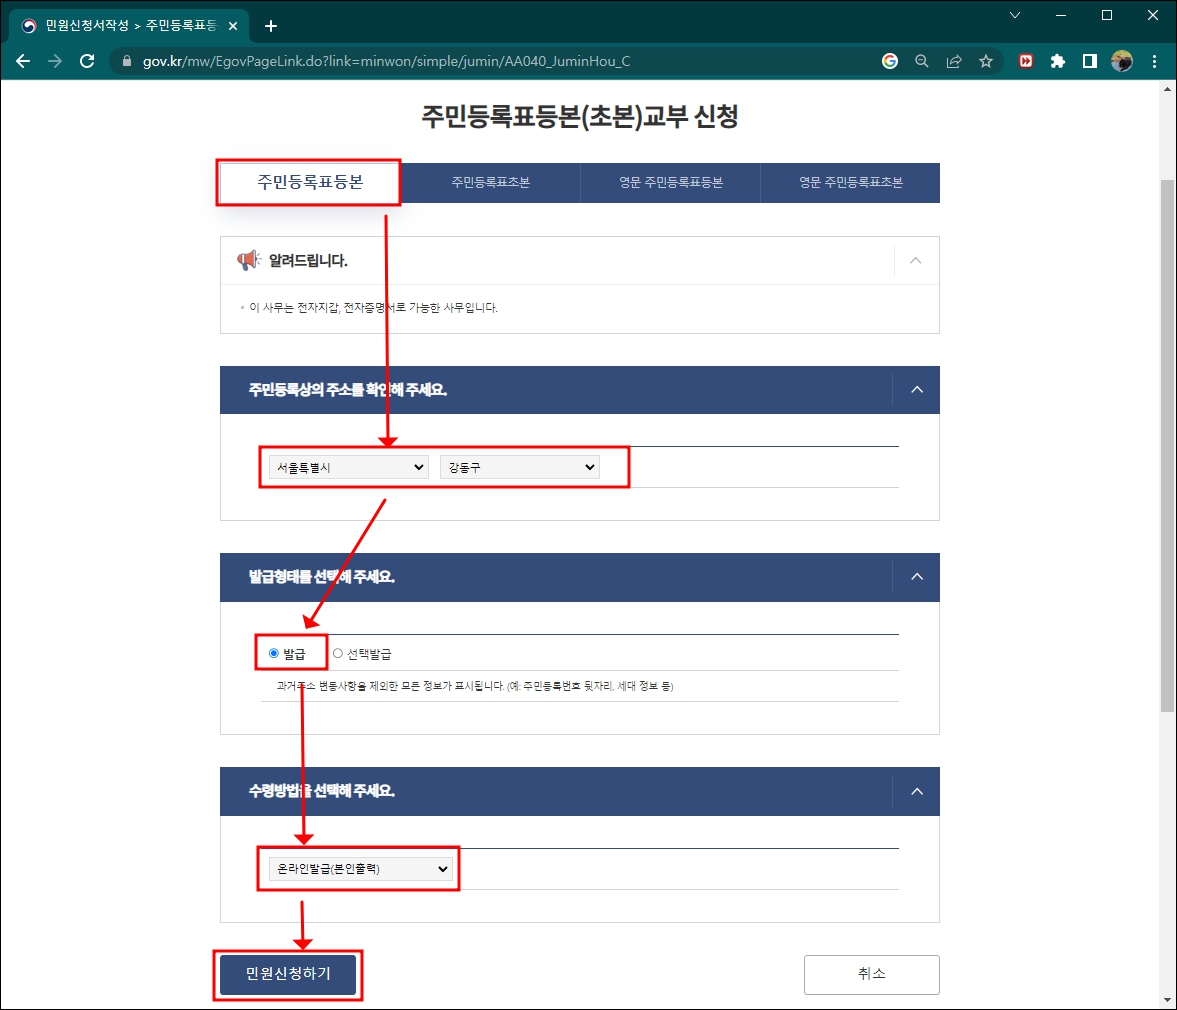
Task: Open the browser extensions puzzle icon
Action: click(1058, 60)
